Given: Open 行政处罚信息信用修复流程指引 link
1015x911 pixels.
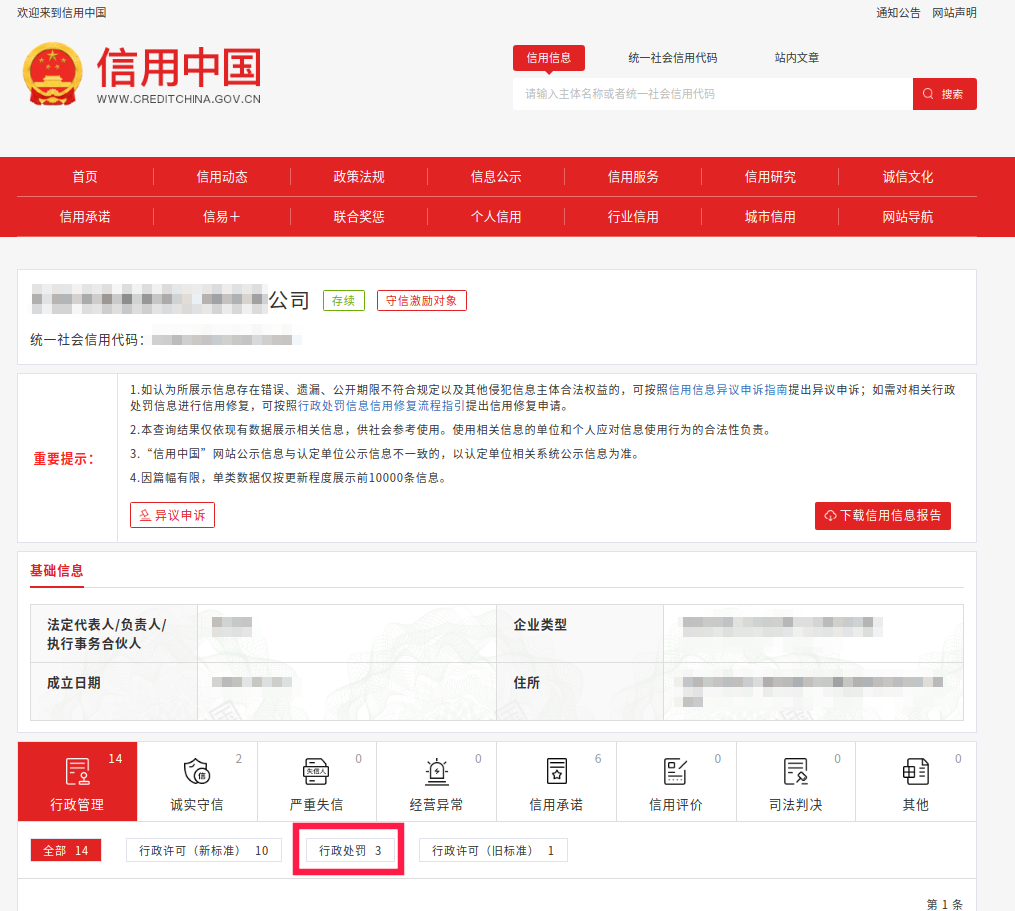Looking at the screenshot, I should pos(381,406).
